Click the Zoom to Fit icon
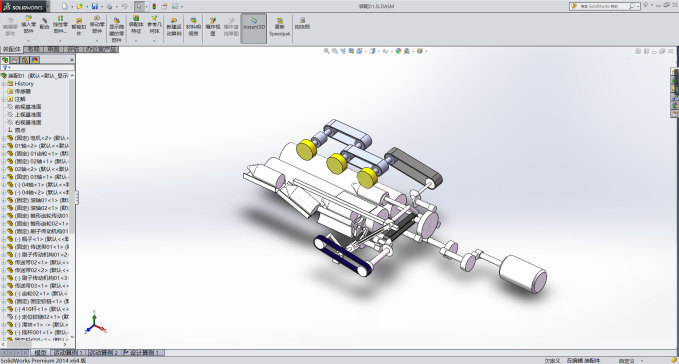This screenshot has width=679, height=364. pos(327,51)
